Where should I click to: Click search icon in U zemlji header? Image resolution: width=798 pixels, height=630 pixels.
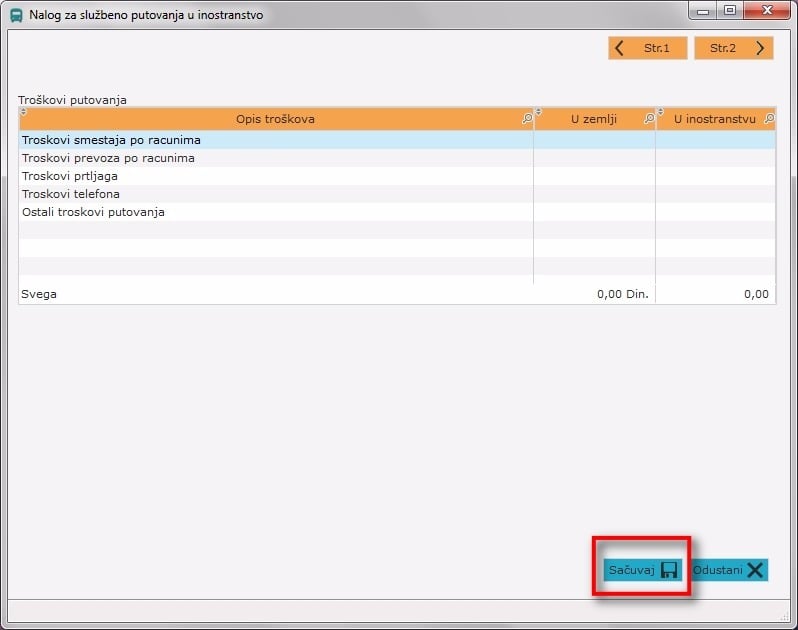tap(649, 119)
